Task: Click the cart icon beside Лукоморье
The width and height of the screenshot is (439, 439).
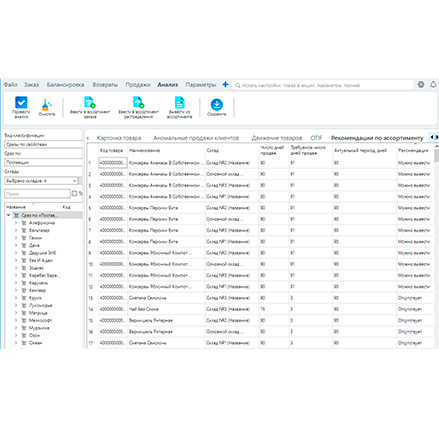Action: click(x=24, y=305)
